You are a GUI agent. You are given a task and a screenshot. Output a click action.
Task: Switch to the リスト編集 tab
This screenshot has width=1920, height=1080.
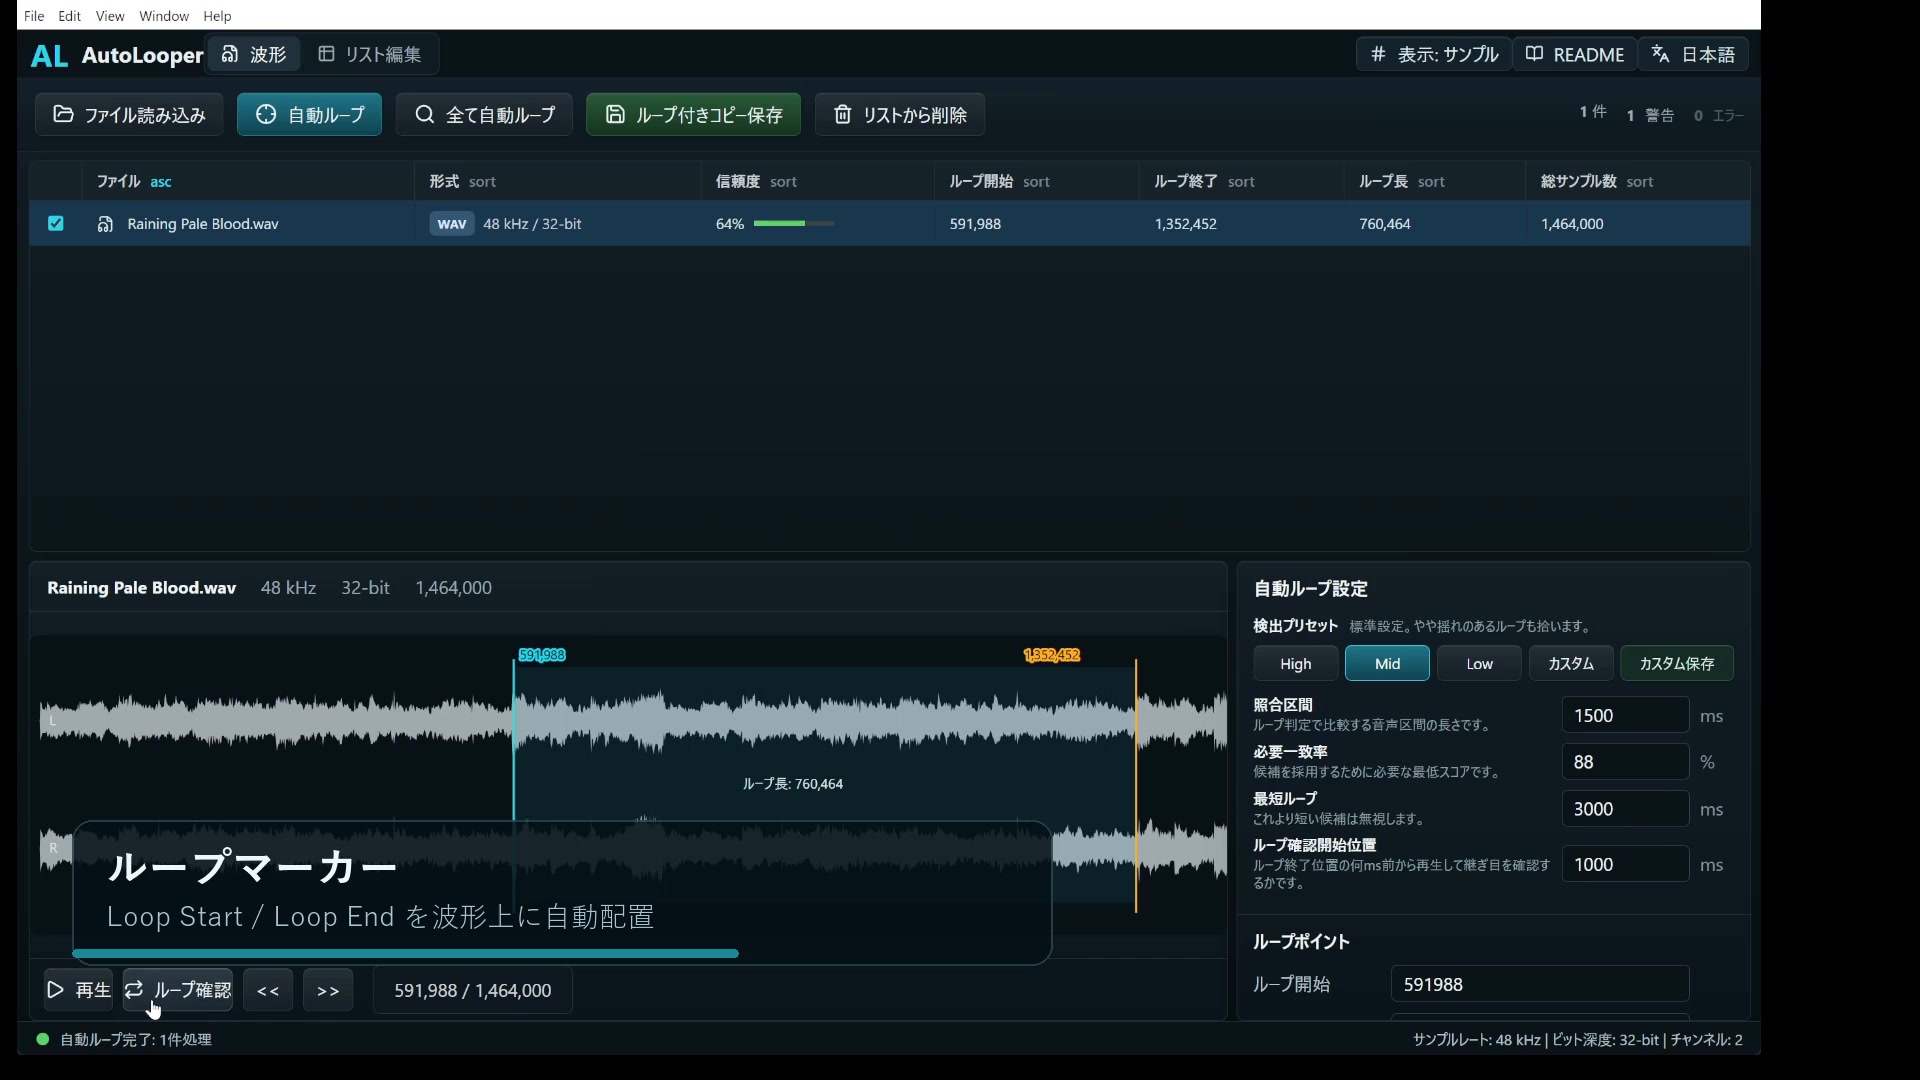click(370, 54)
